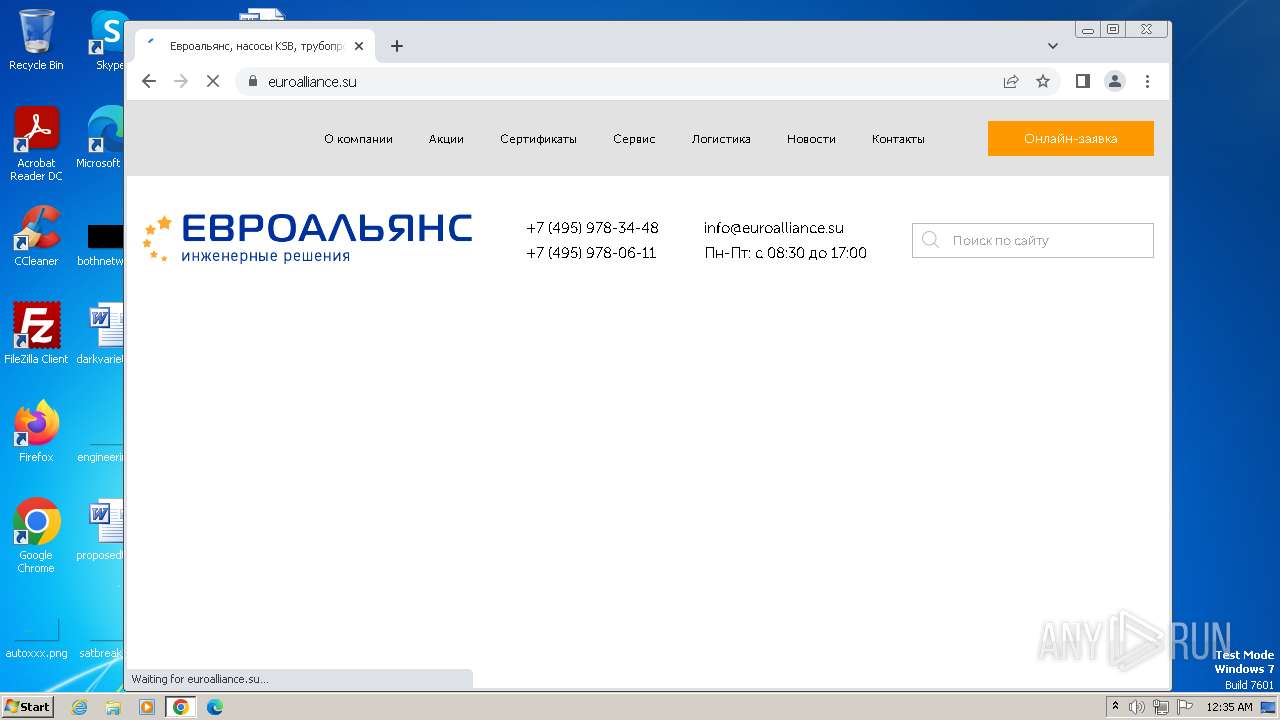Viewport: 1280px width, 720px height.
Task: Open the Chrome profile avatar
Action: pyautogui.click(x=1115, y=81)
